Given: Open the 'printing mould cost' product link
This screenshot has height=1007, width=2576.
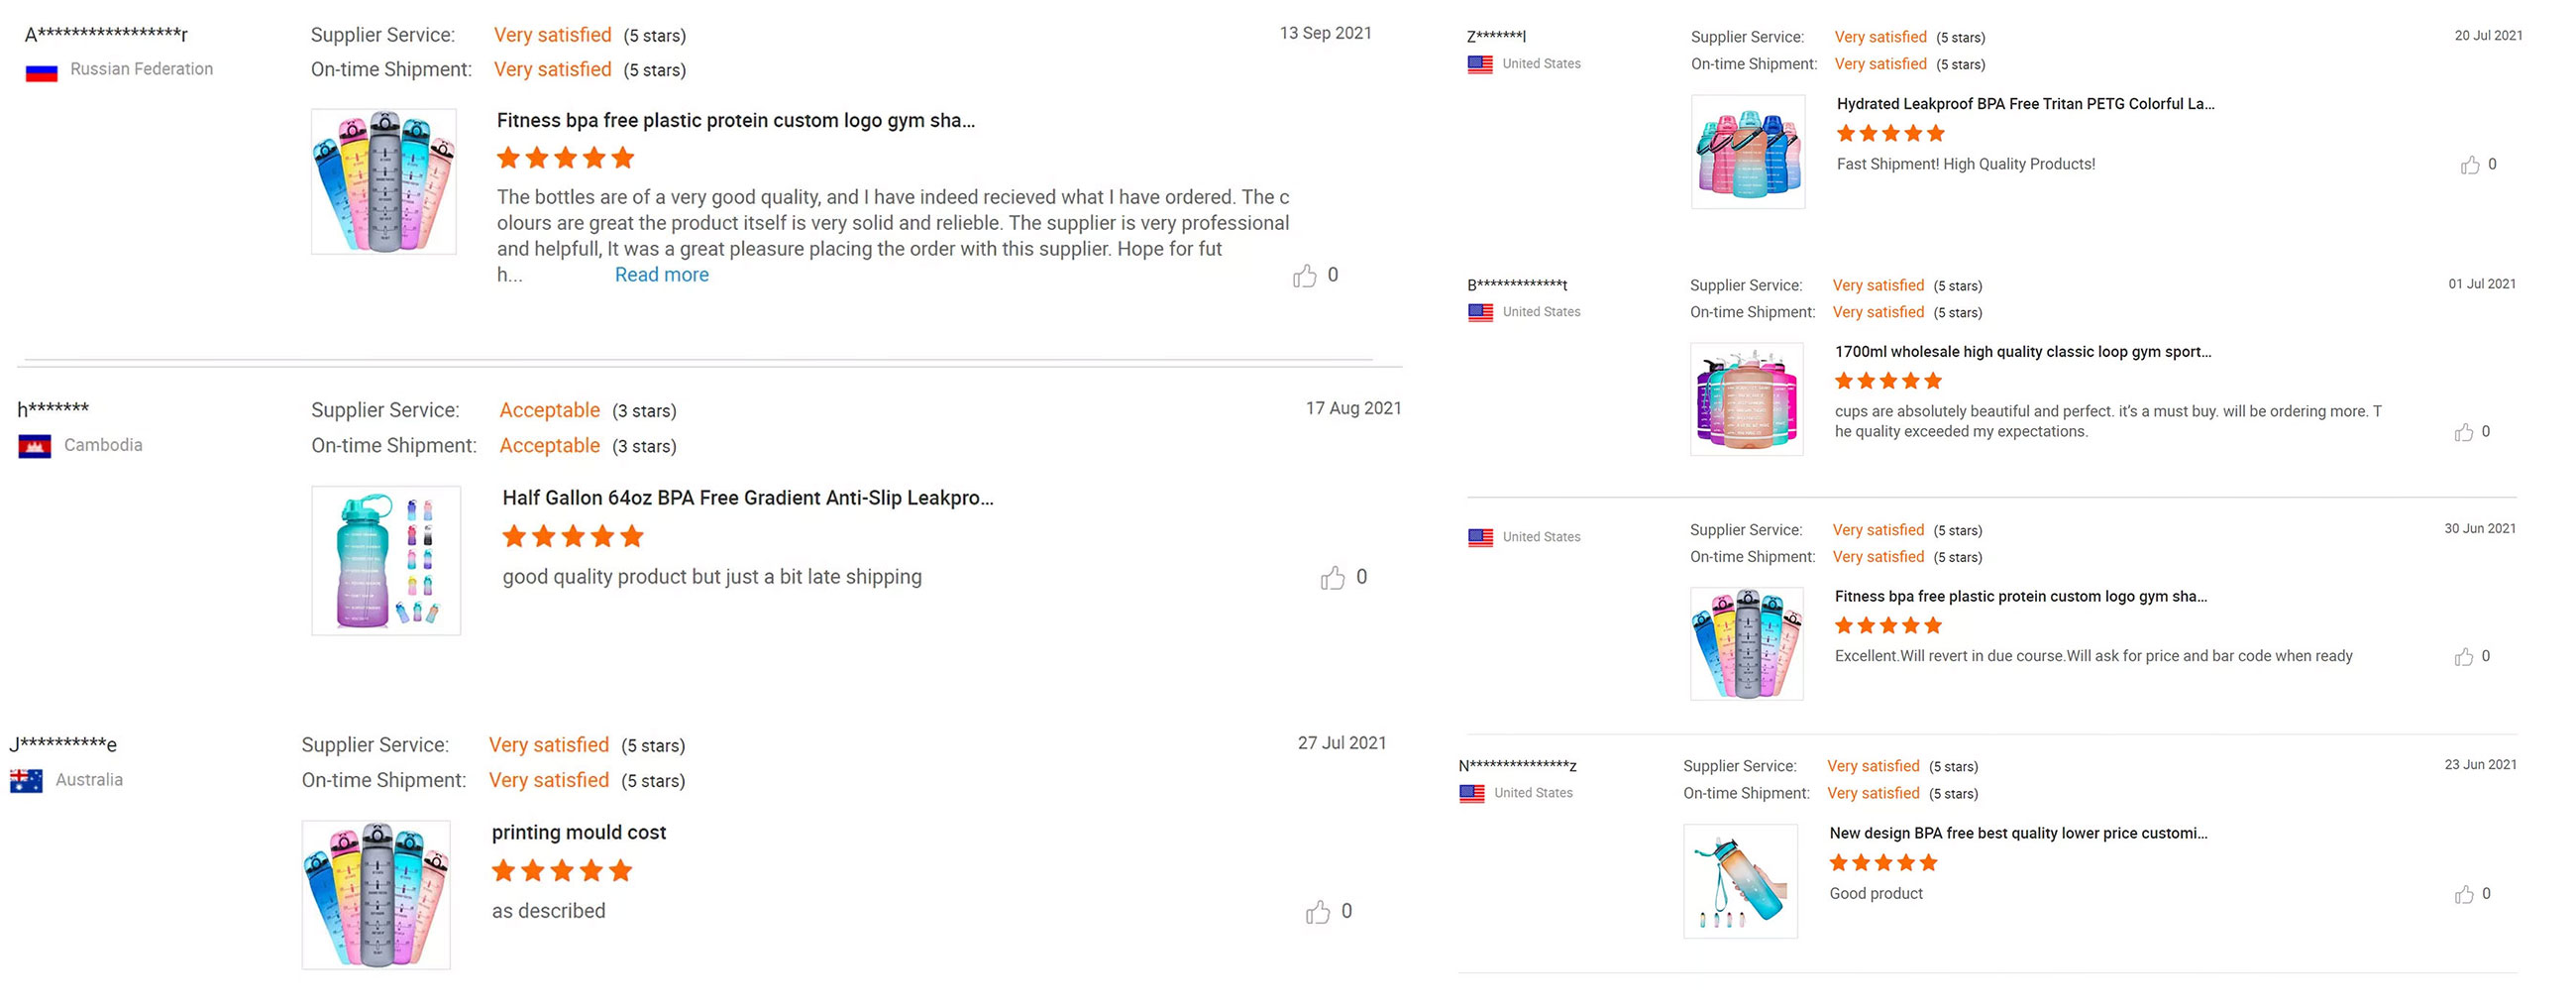Looking at the screenshot, I should [x=578, y=833].
